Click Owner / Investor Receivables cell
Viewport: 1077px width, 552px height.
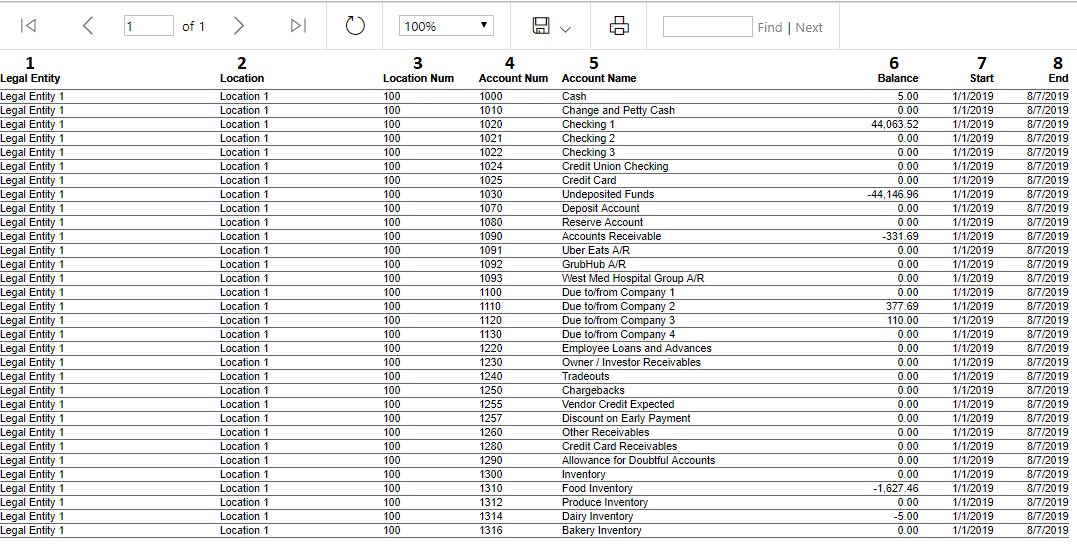pyautogui.click(x=631, y=362)
